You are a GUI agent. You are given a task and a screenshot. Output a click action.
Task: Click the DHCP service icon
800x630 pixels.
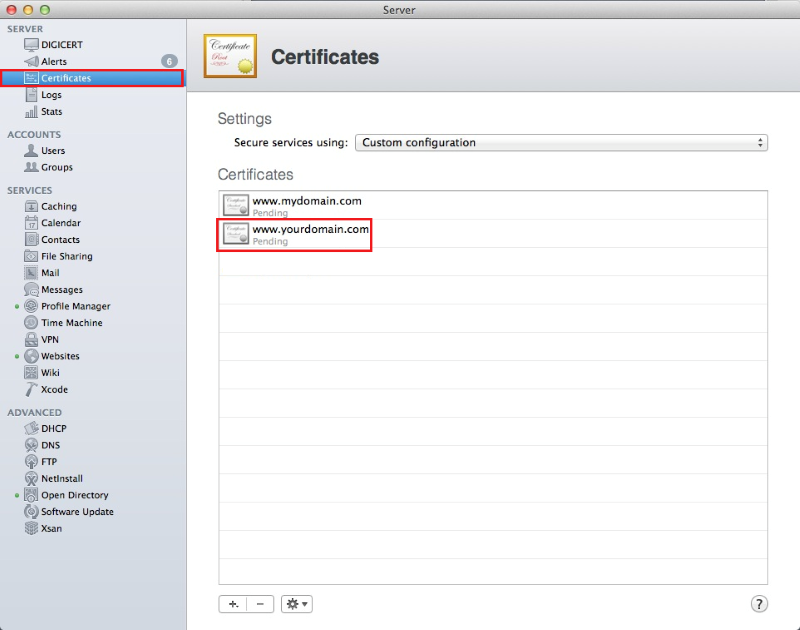(31, 429)
